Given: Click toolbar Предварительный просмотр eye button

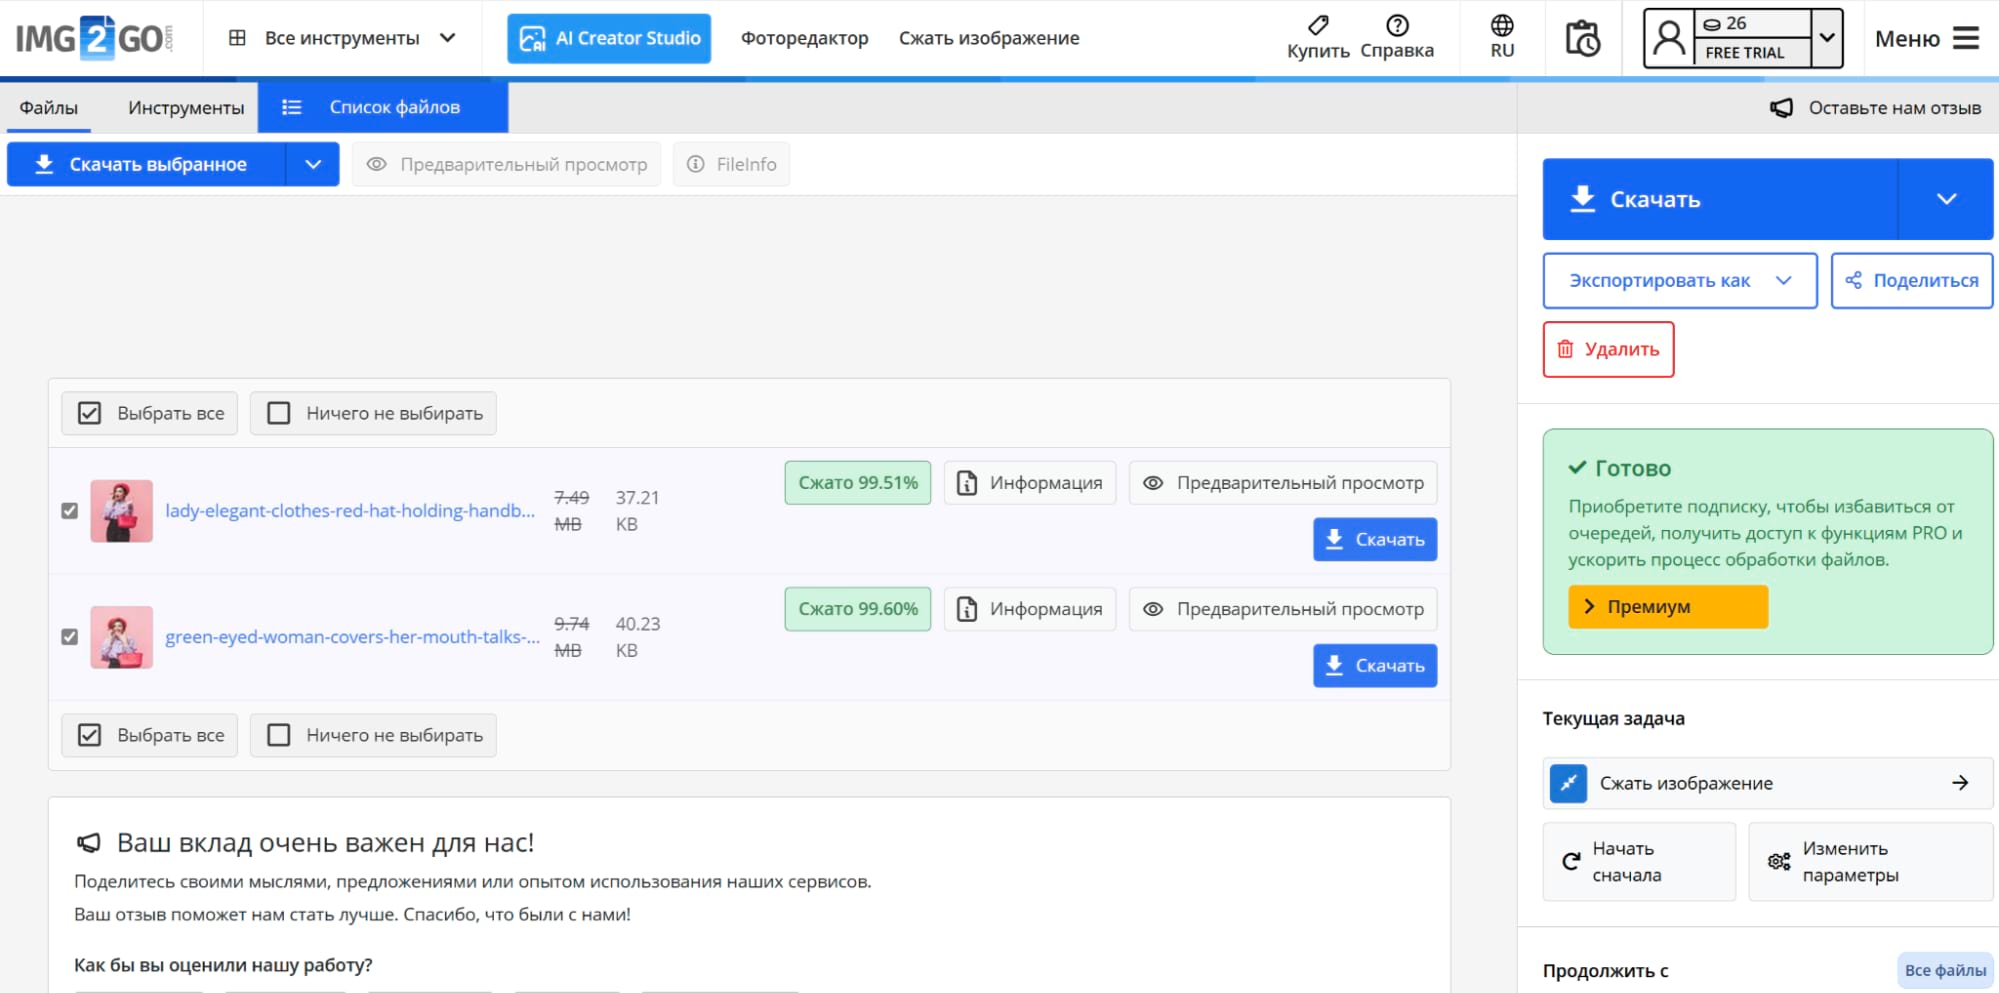Looking at the screenshot, I should pos(506,164).
